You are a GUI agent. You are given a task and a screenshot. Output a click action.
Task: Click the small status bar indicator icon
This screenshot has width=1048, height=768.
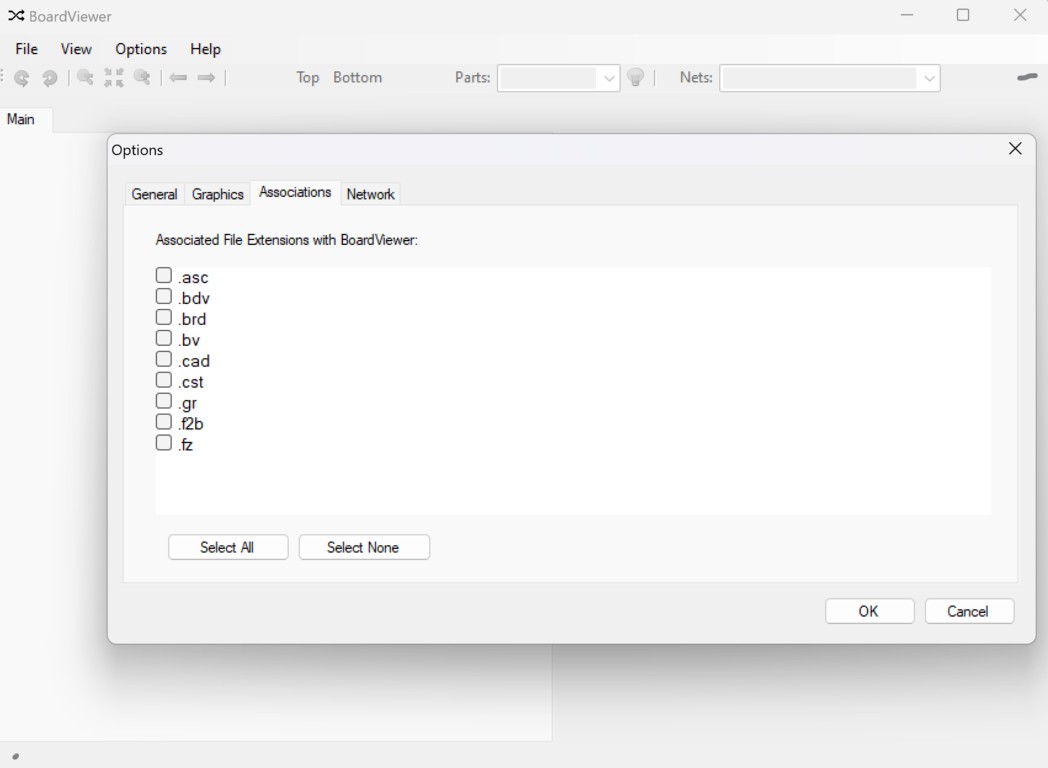[x=15, y=757]
